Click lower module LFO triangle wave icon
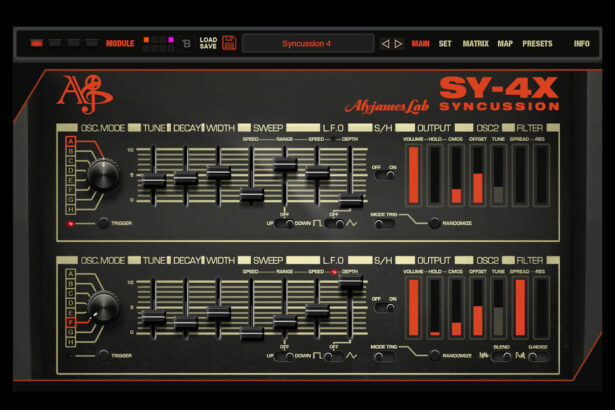Image resolution: width=615 pixels, height=410 pixels. tap(352, 355)
